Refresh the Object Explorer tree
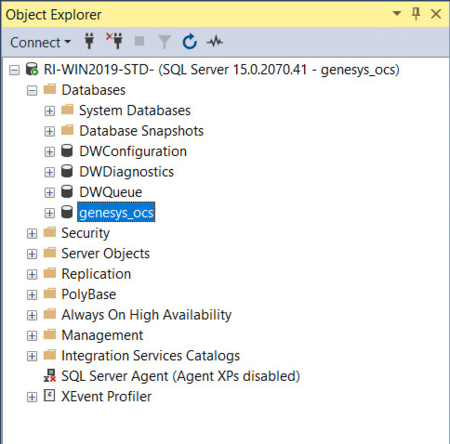This screenshot has height=444, width=450. click(190, 42)
